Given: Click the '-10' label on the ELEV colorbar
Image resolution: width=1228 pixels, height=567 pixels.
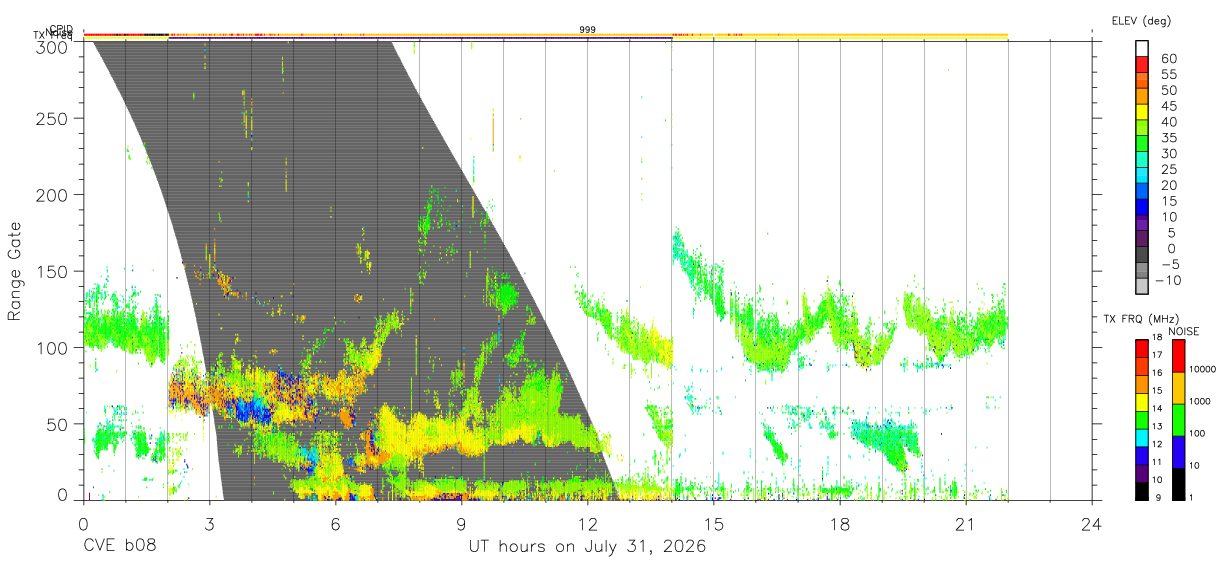Looking at the screenshot, I should click(x=1169, y=280).
